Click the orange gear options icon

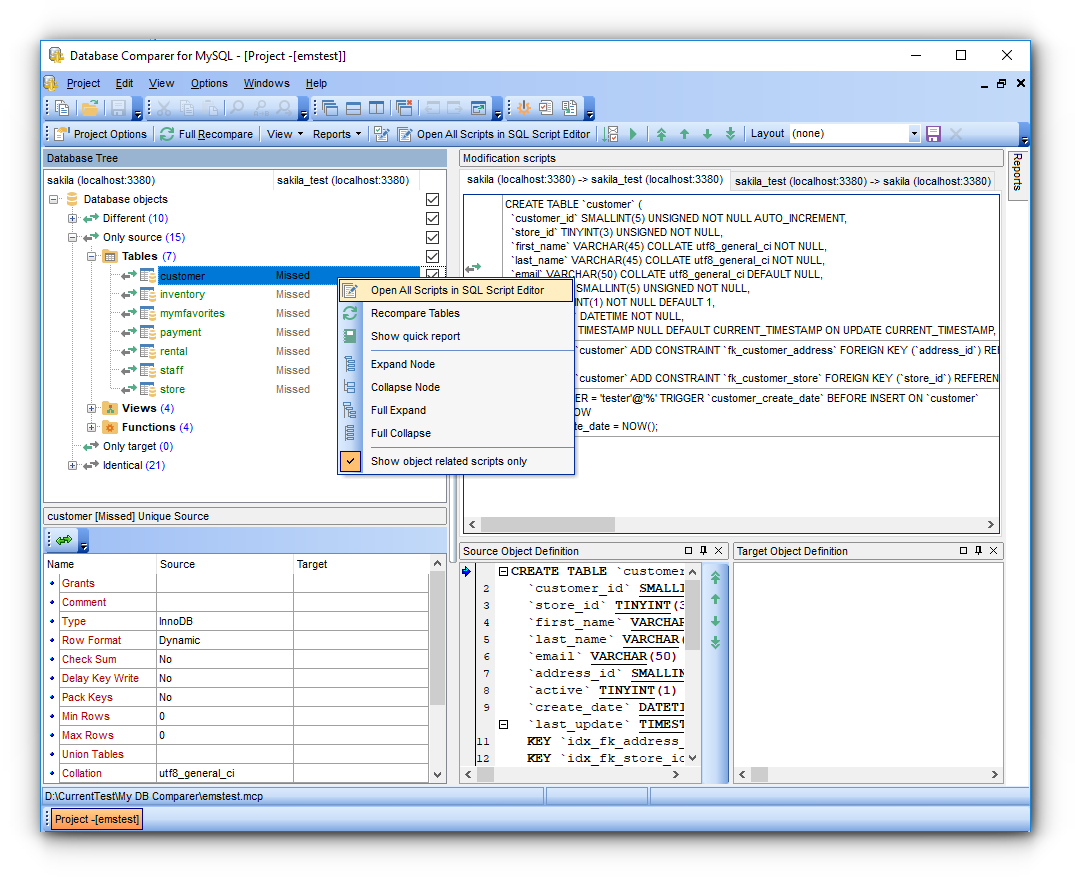[x=524, y=108]
